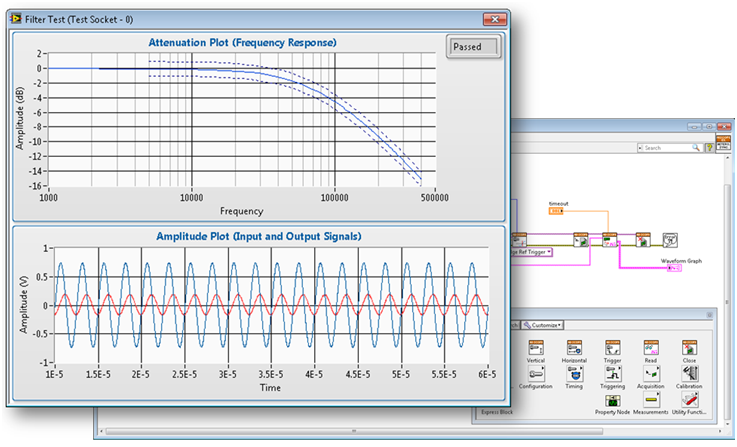Click the Passed status indicator
Screen dimensions: 737x447
(472, 46)
